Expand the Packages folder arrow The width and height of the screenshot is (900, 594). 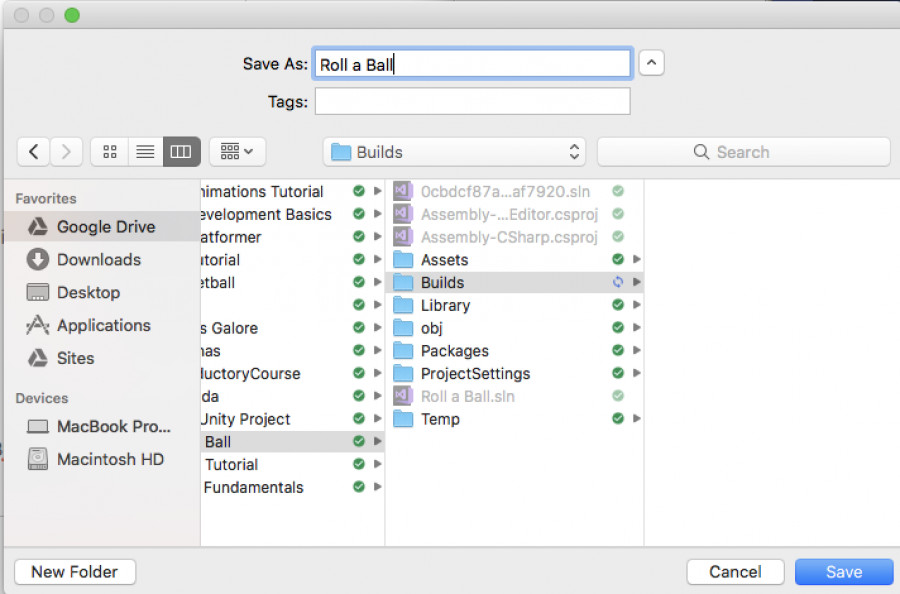(x=637, y=351)
